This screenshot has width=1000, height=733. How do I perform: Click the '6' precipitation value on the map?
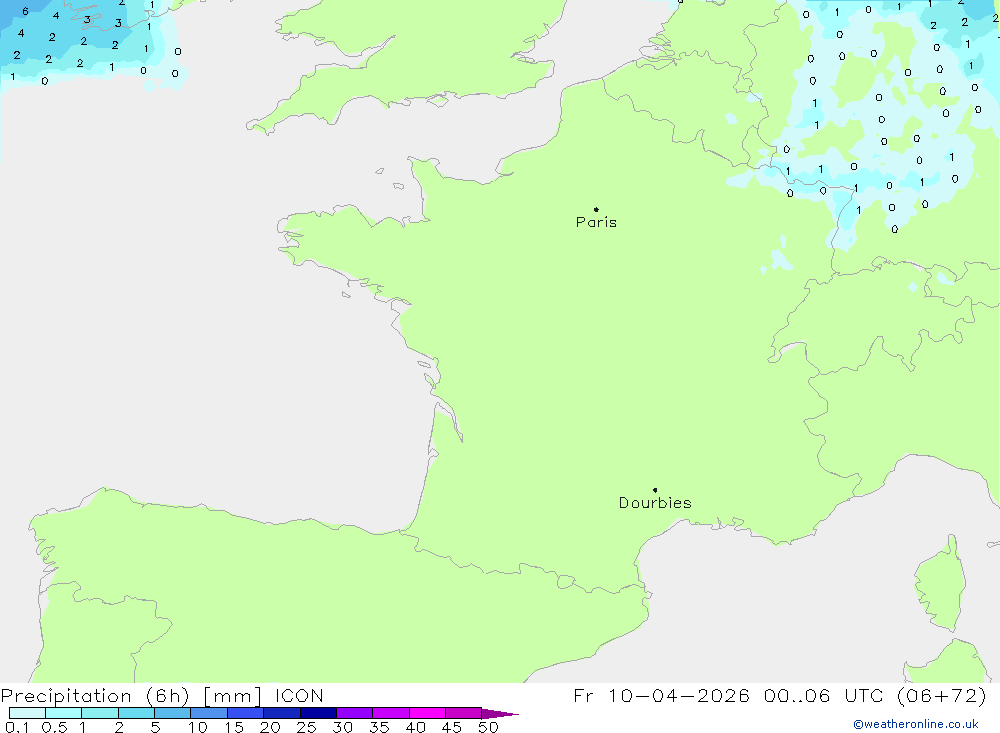click(x=25, y=11)
